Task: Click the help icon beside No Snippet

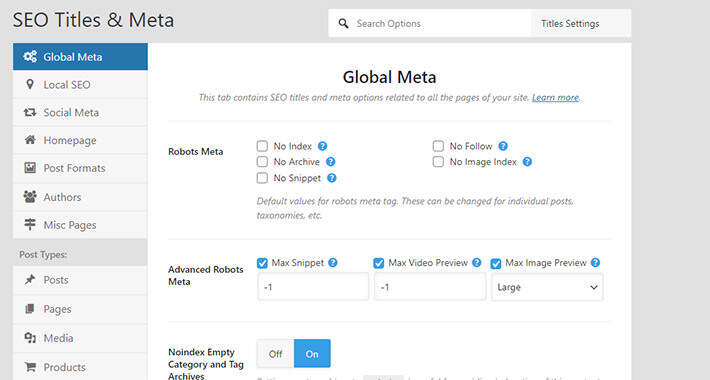Action: [x=331, y=178]
